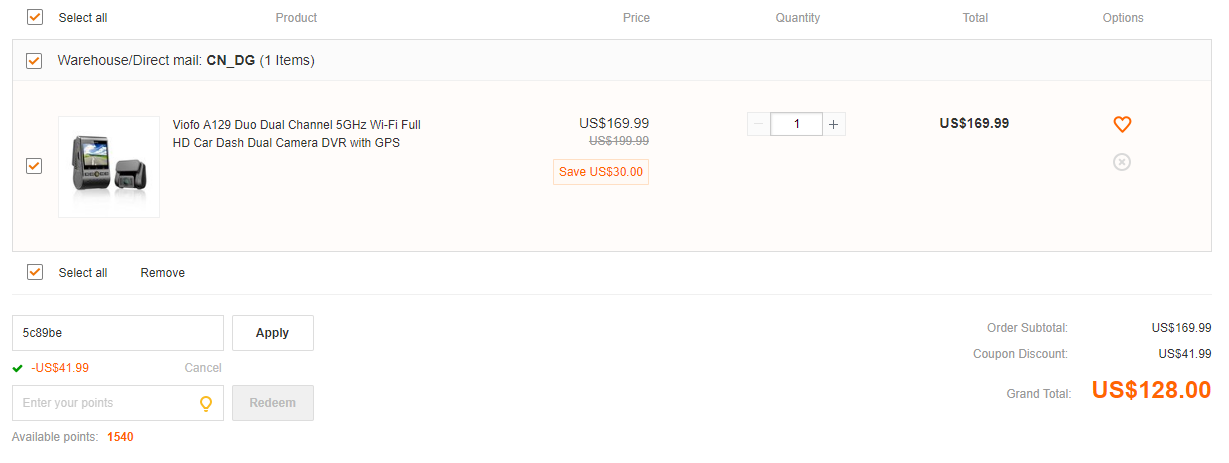Select the quantity number field

(x=796, y=124)
